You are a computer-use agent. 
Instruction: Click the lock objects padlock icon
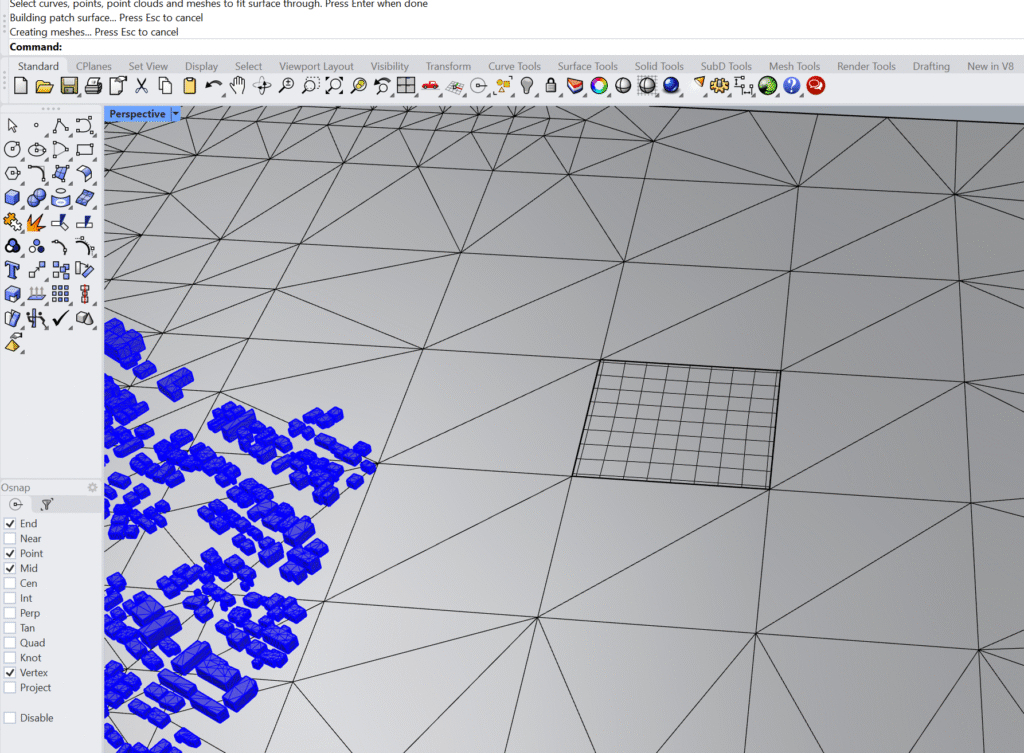[x=550, y=86]
